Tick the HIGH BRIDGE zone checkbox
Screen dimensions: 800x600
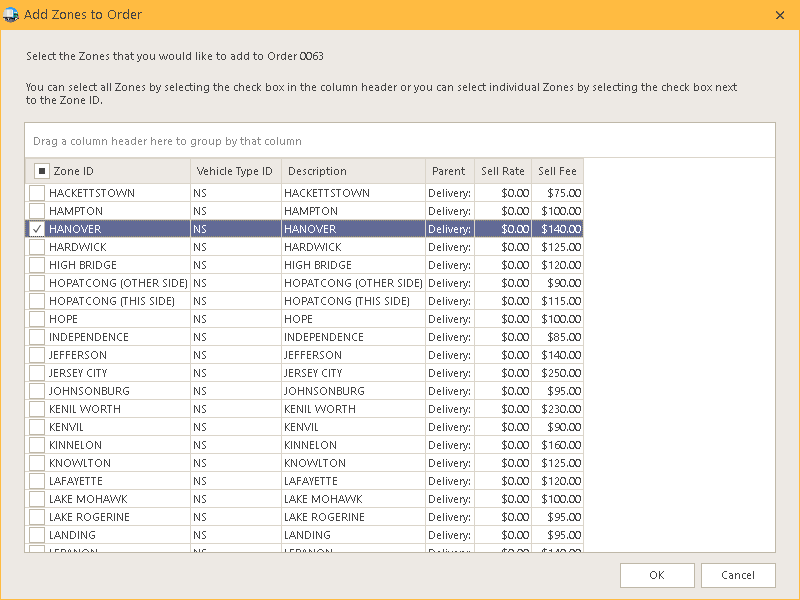pos(37,265)
